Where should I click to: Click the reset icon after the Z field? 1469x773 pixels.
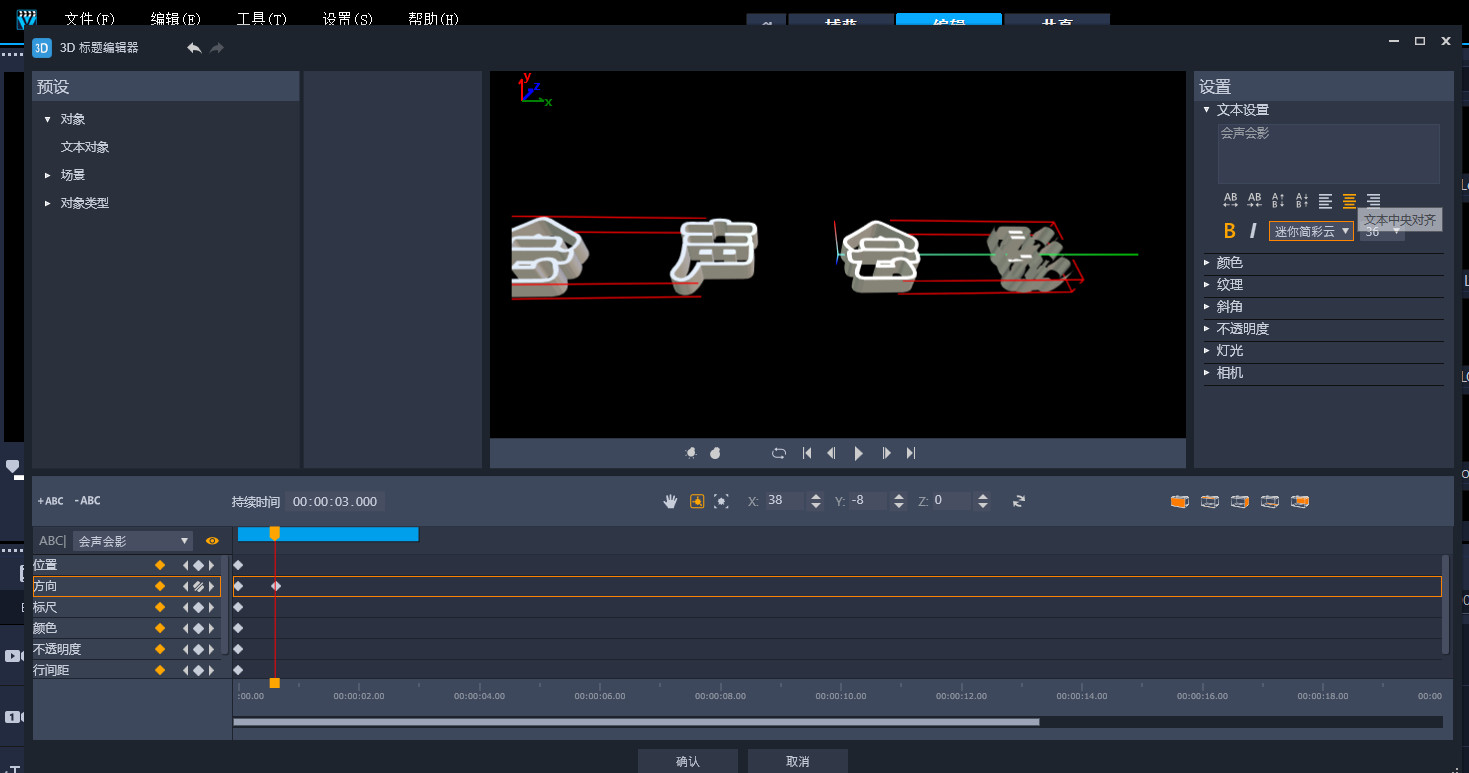click(1019, 501)
